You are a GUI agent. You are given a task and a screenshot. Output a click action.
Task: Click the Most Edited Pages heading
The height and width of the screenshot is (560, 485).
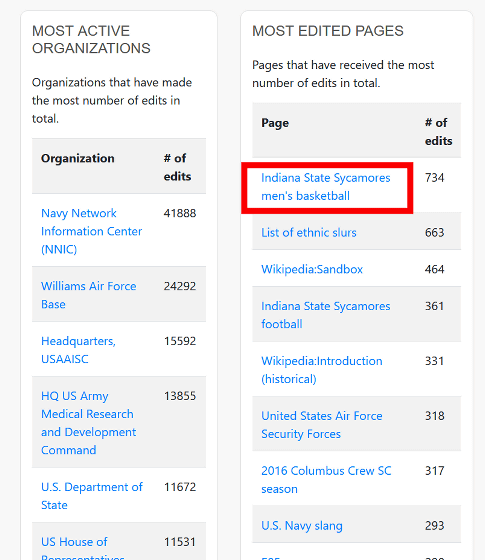(328, 31)
